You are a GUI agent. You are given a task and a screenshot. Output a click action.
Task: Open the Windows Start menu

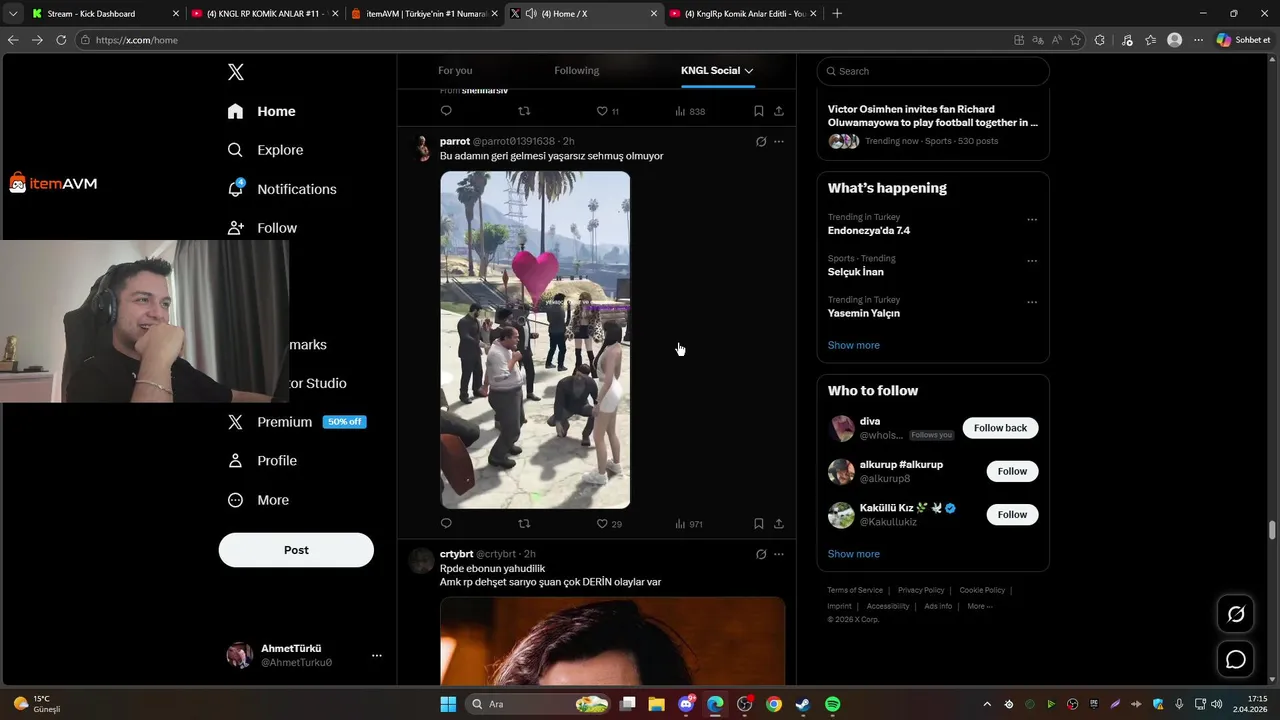tap(448, 704)
